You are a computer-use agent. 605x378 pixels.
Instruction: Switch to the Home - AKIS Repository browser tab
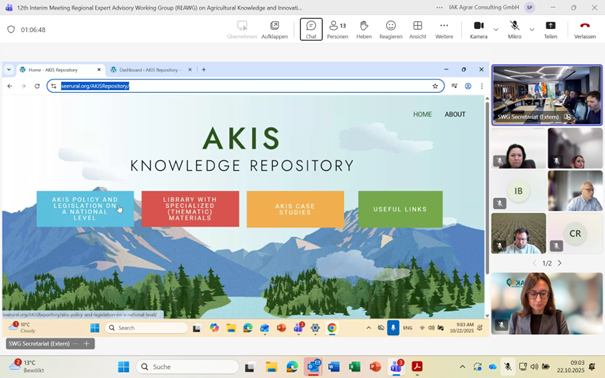tap(61, 70)
